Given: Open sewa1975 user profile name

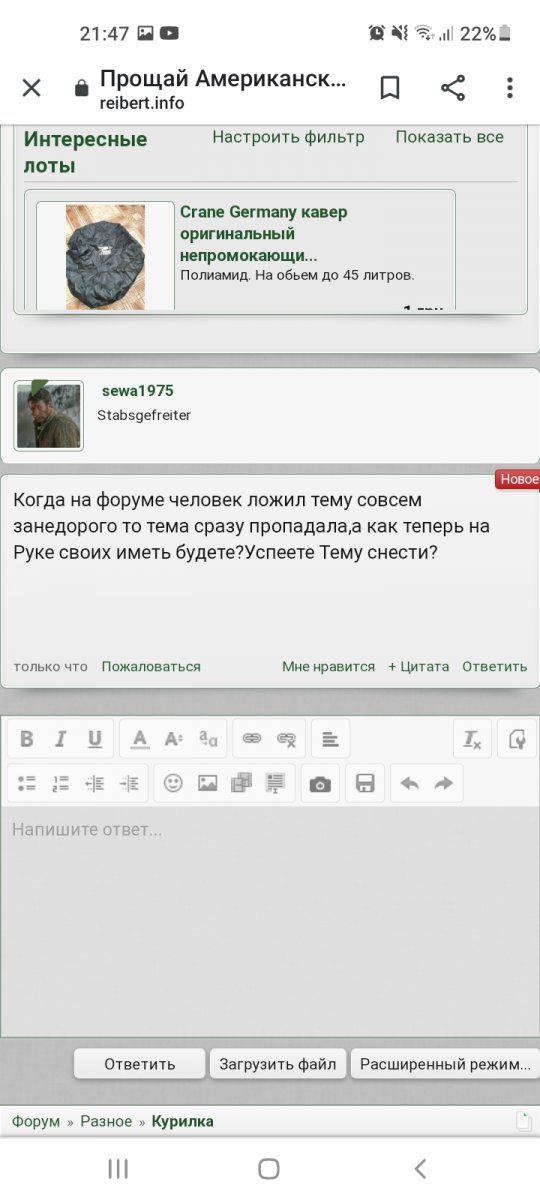Looking at the screenshot, I should pyautogui.click(x=137, y=391).
